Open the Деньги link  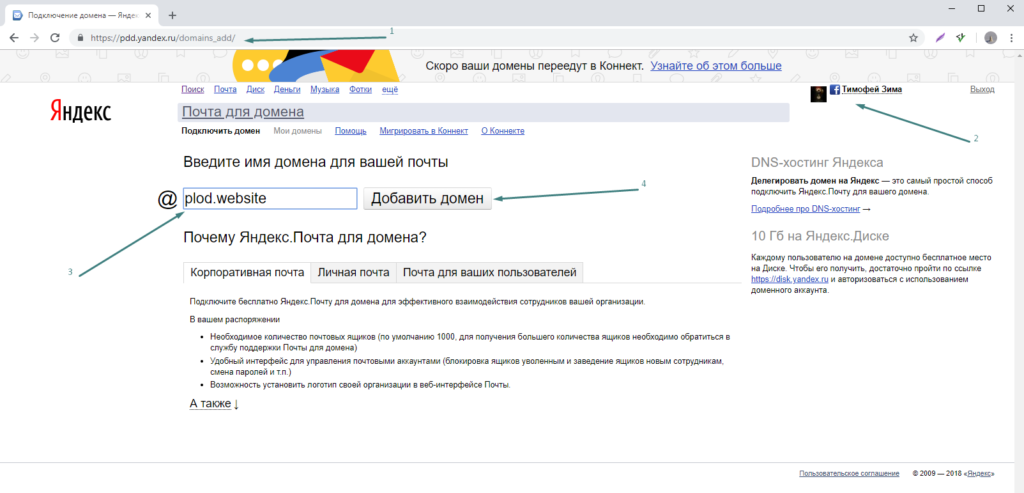pyautogui.click(x=287, y=89)
